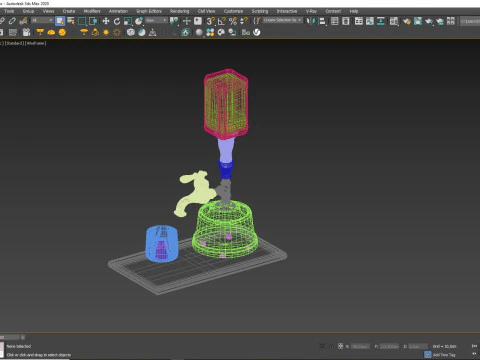Viewport: 480px width, 360px height.
Task: Toggle the Ribbon display
Action: 359,21
